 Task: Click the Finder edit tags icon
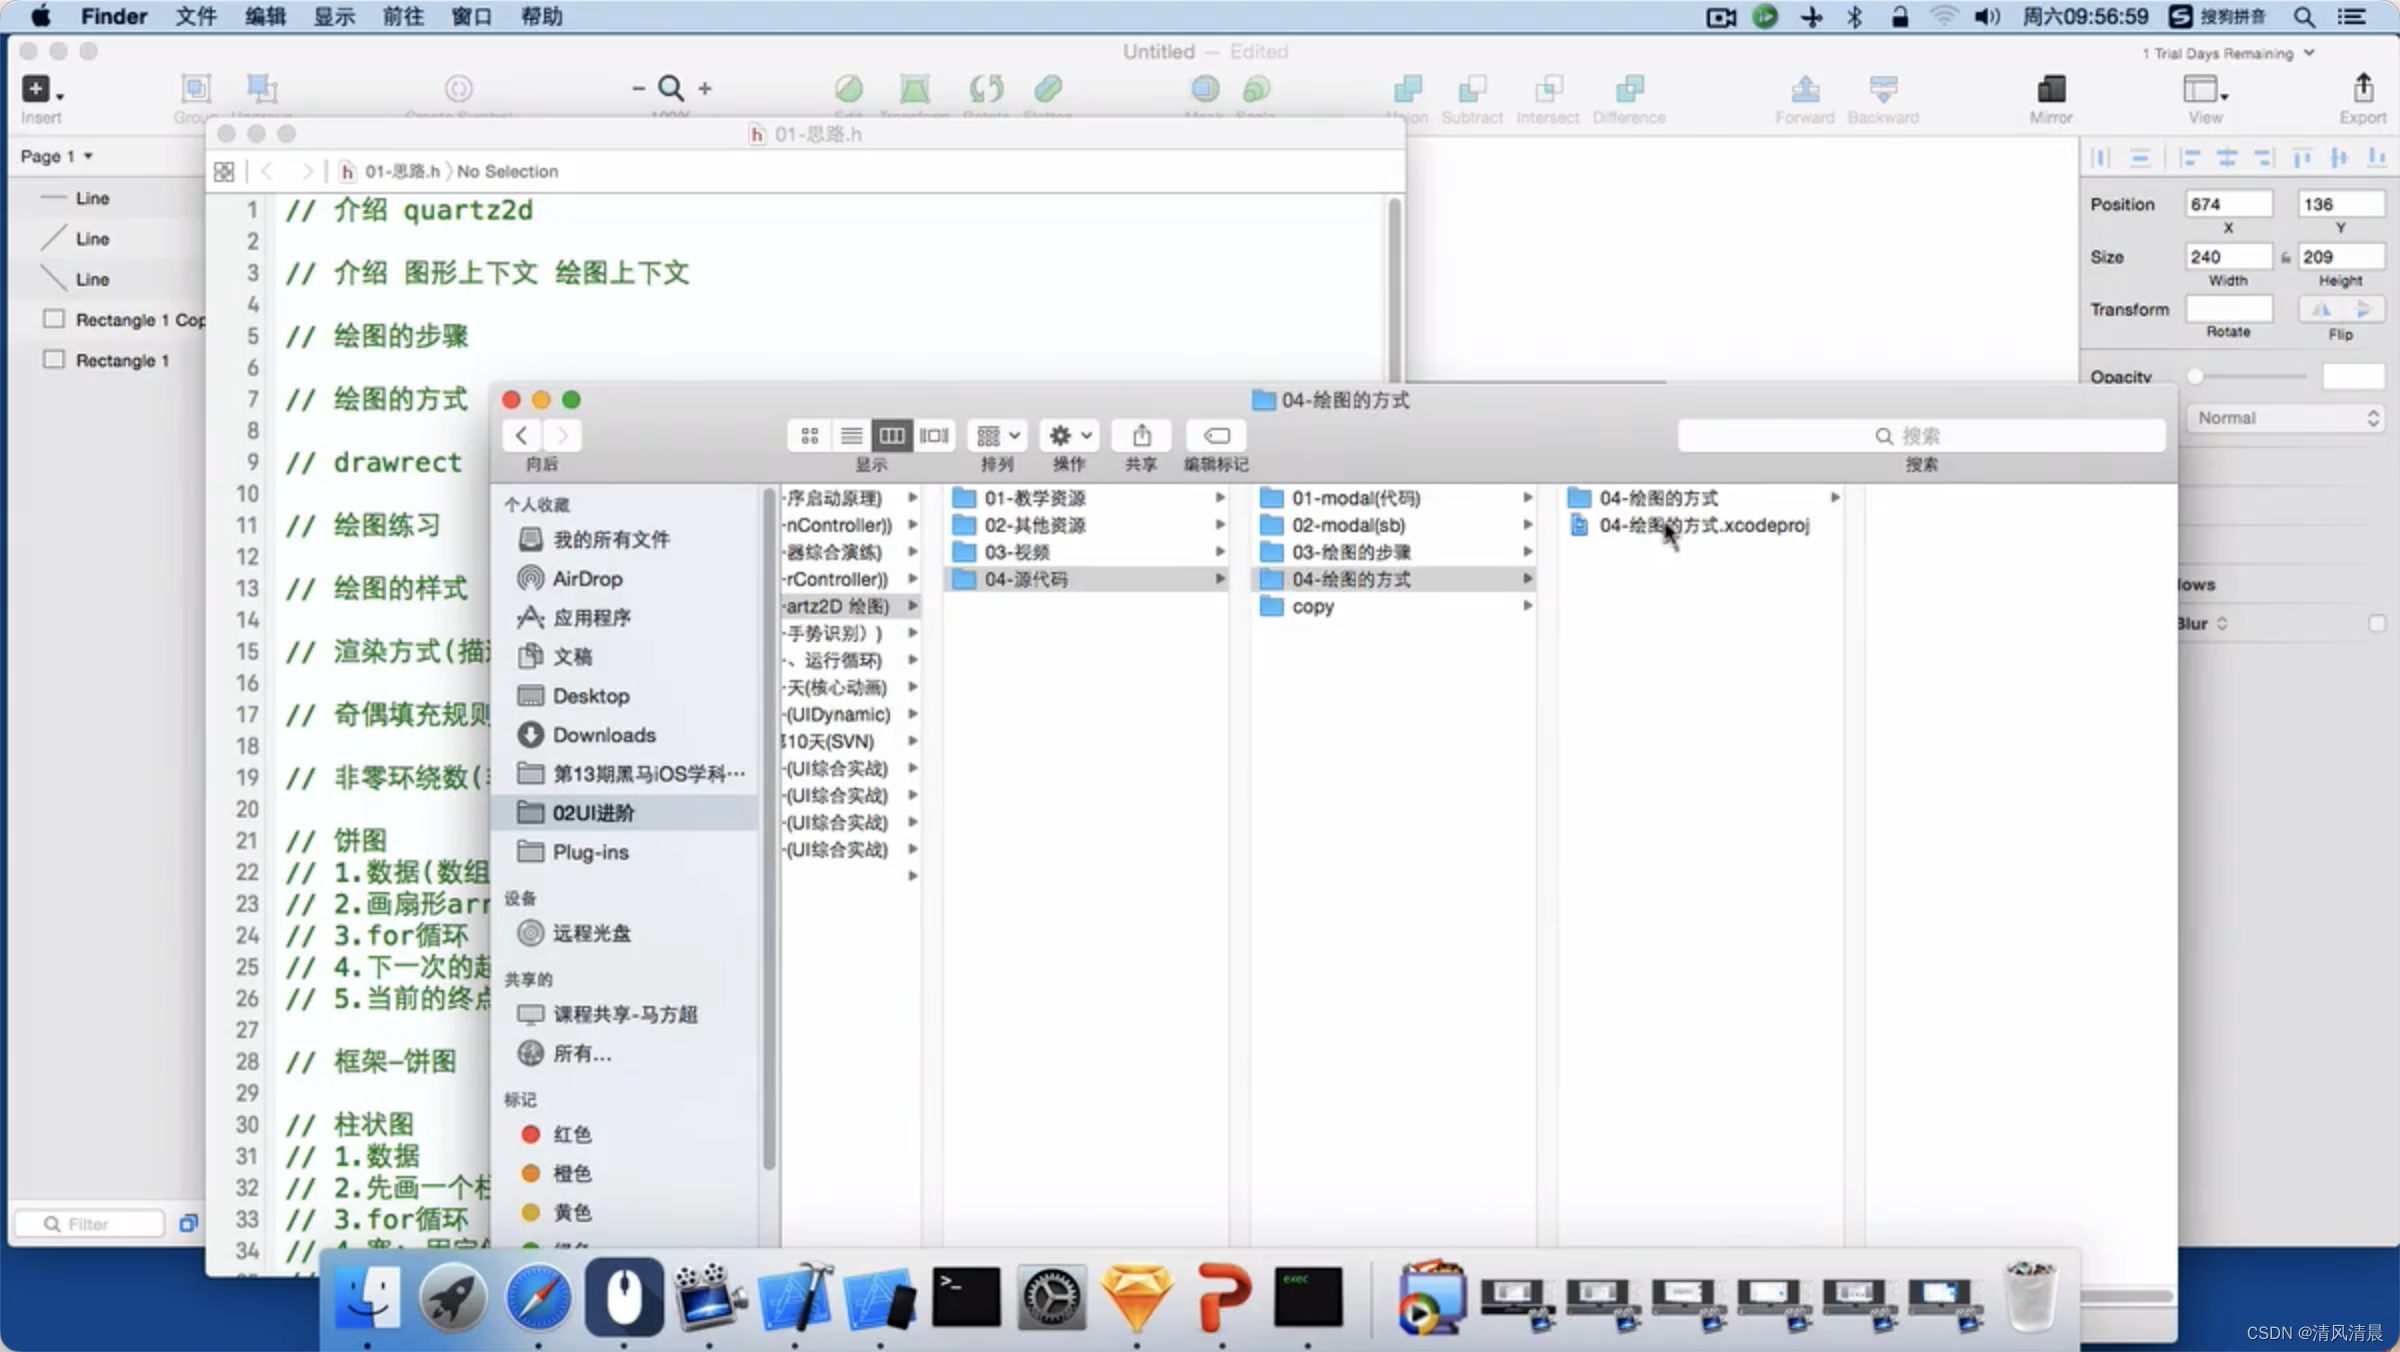[1216, 435]
